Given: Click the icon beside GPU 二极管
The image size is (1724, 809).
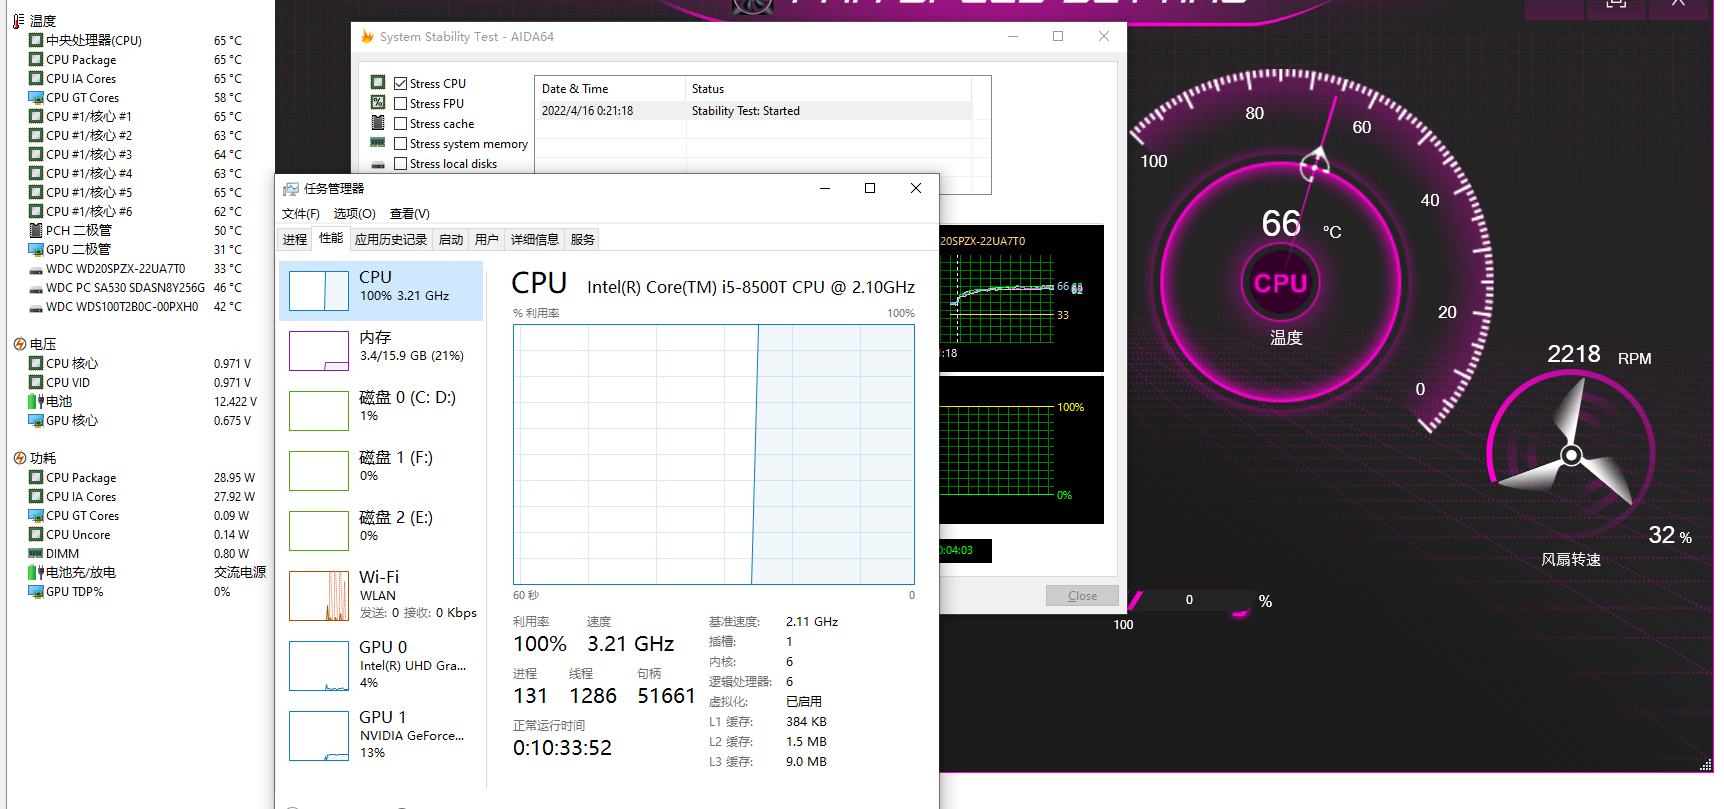Looking at the screenshot, I should pos(36,250).
